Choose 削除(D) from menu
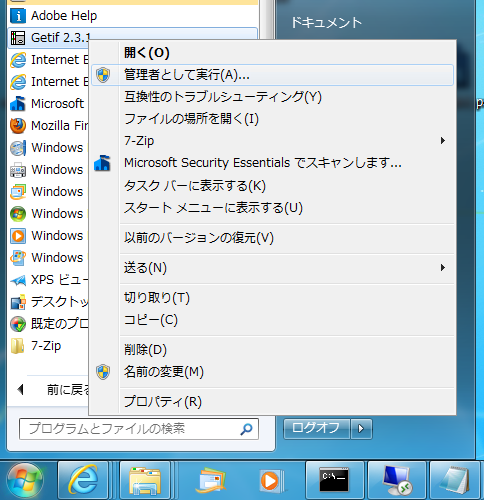The width and height of the screenshot is (484, 500). click(272, 350)
